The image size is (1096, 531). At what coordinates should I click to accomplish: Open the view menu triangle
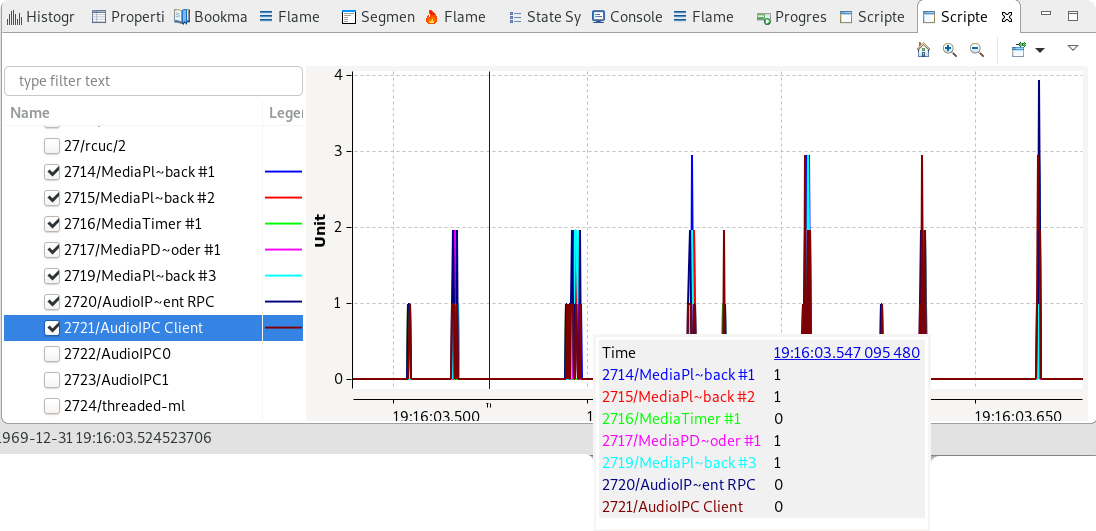click(x=1073, y=48)
